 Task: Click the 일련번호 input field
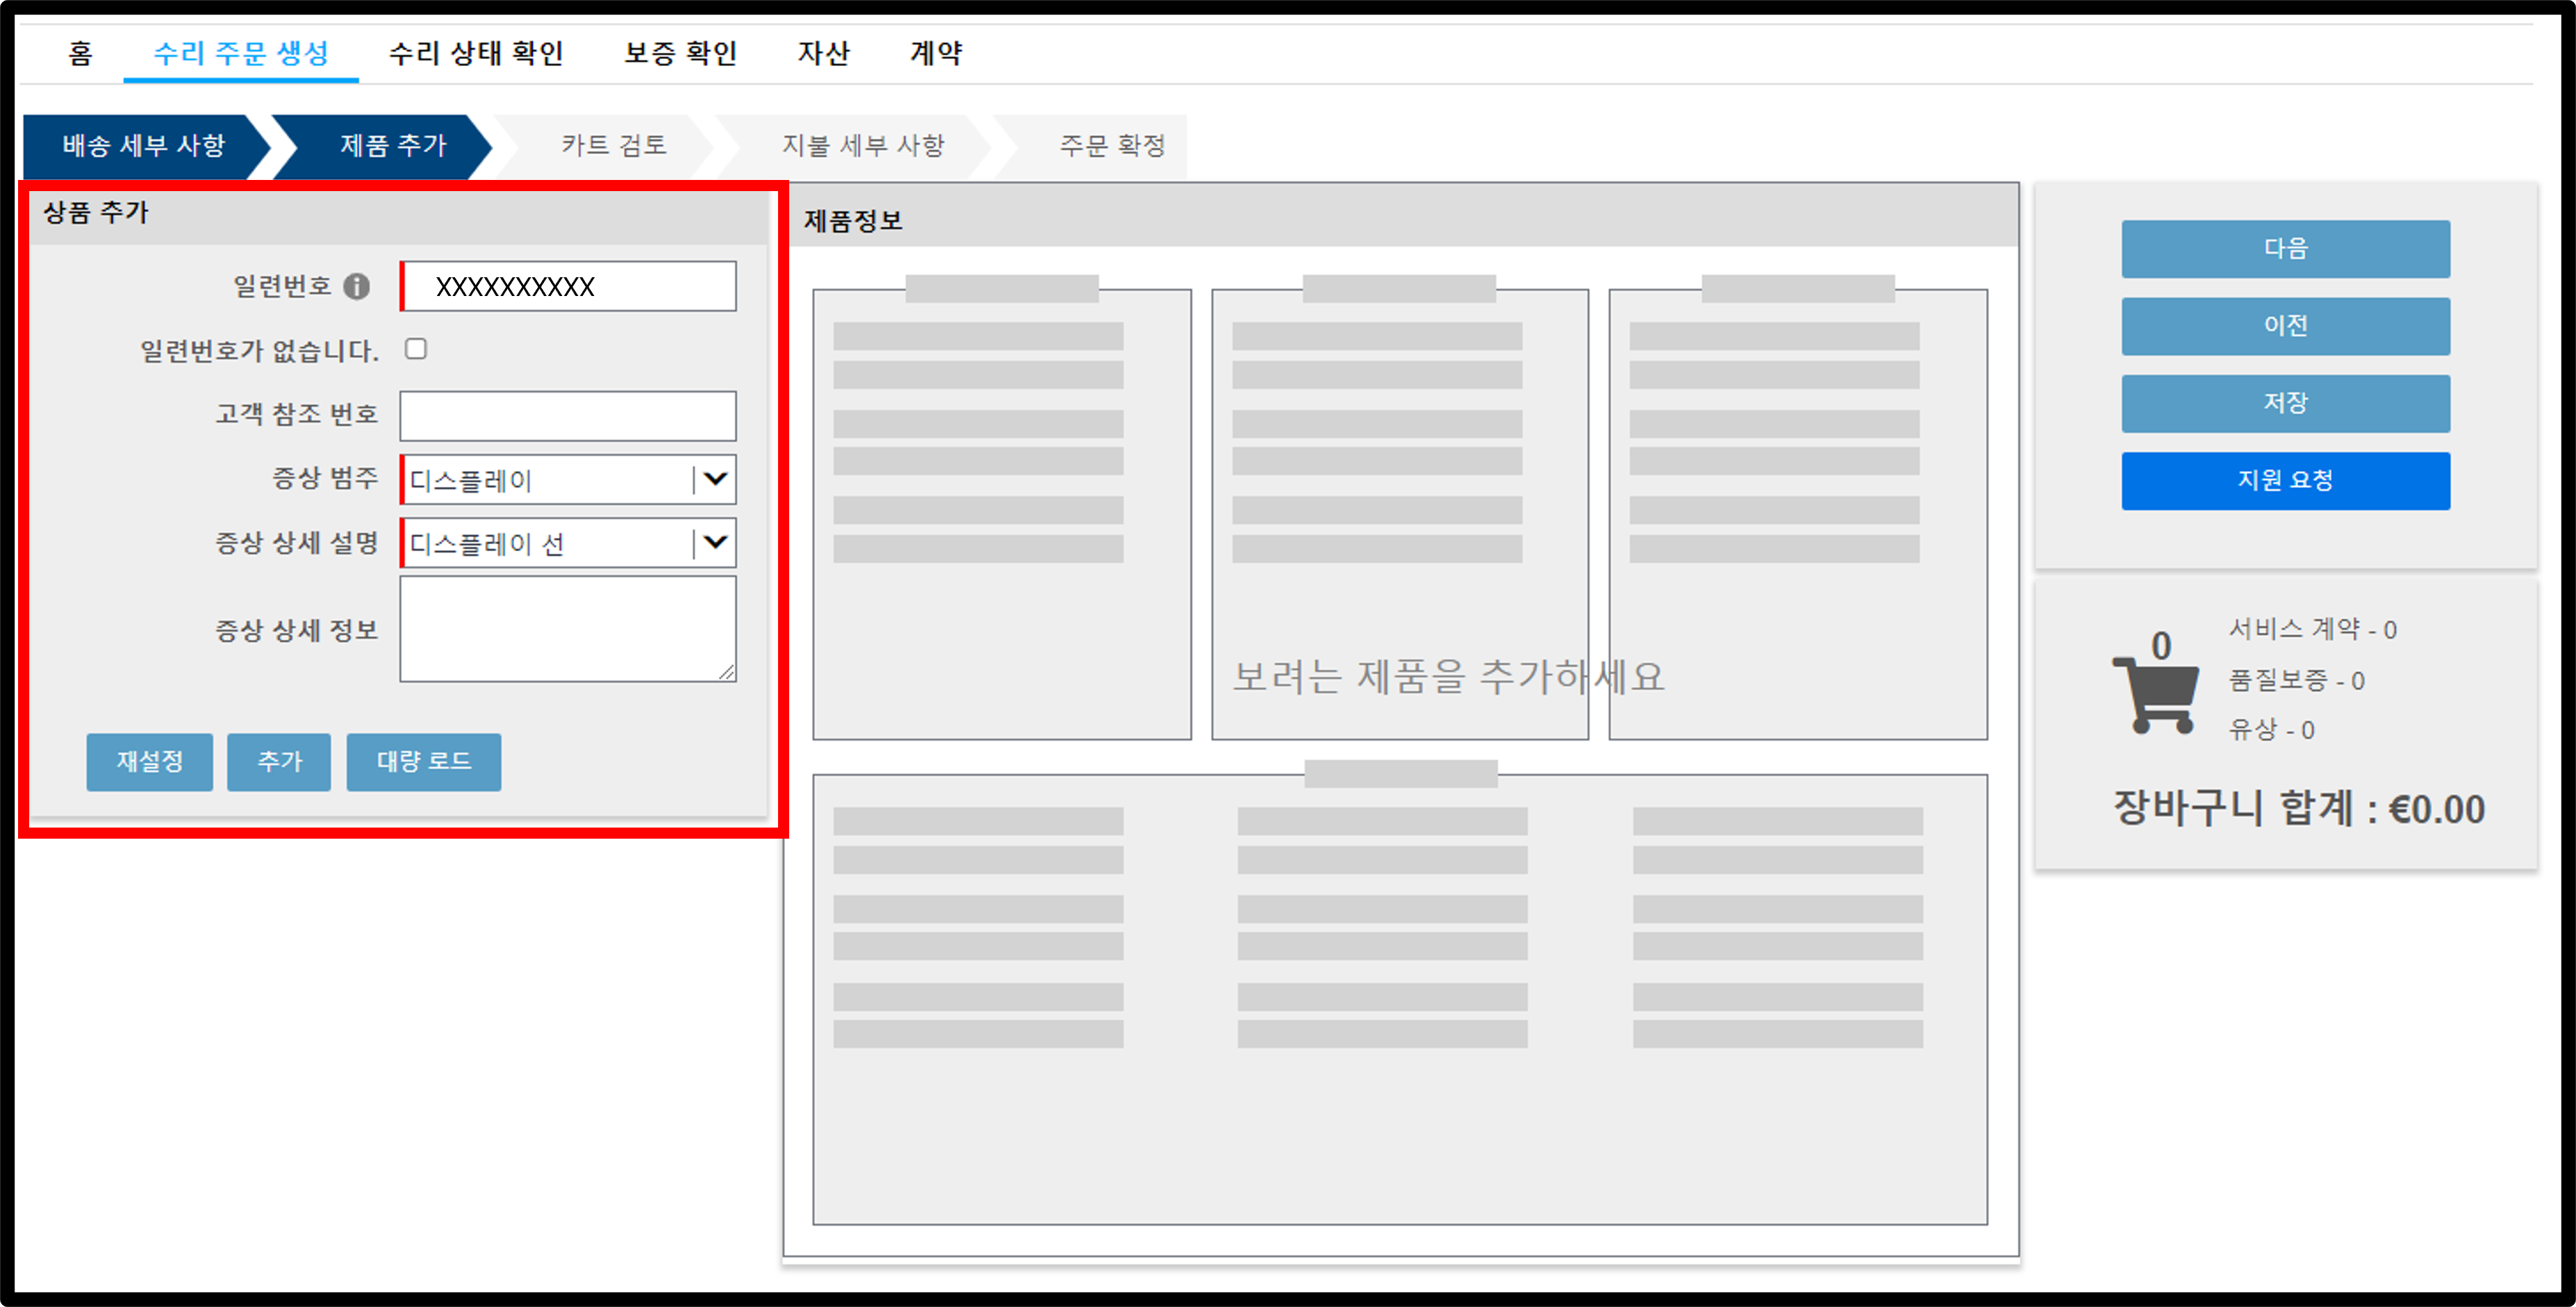[568, 286]
